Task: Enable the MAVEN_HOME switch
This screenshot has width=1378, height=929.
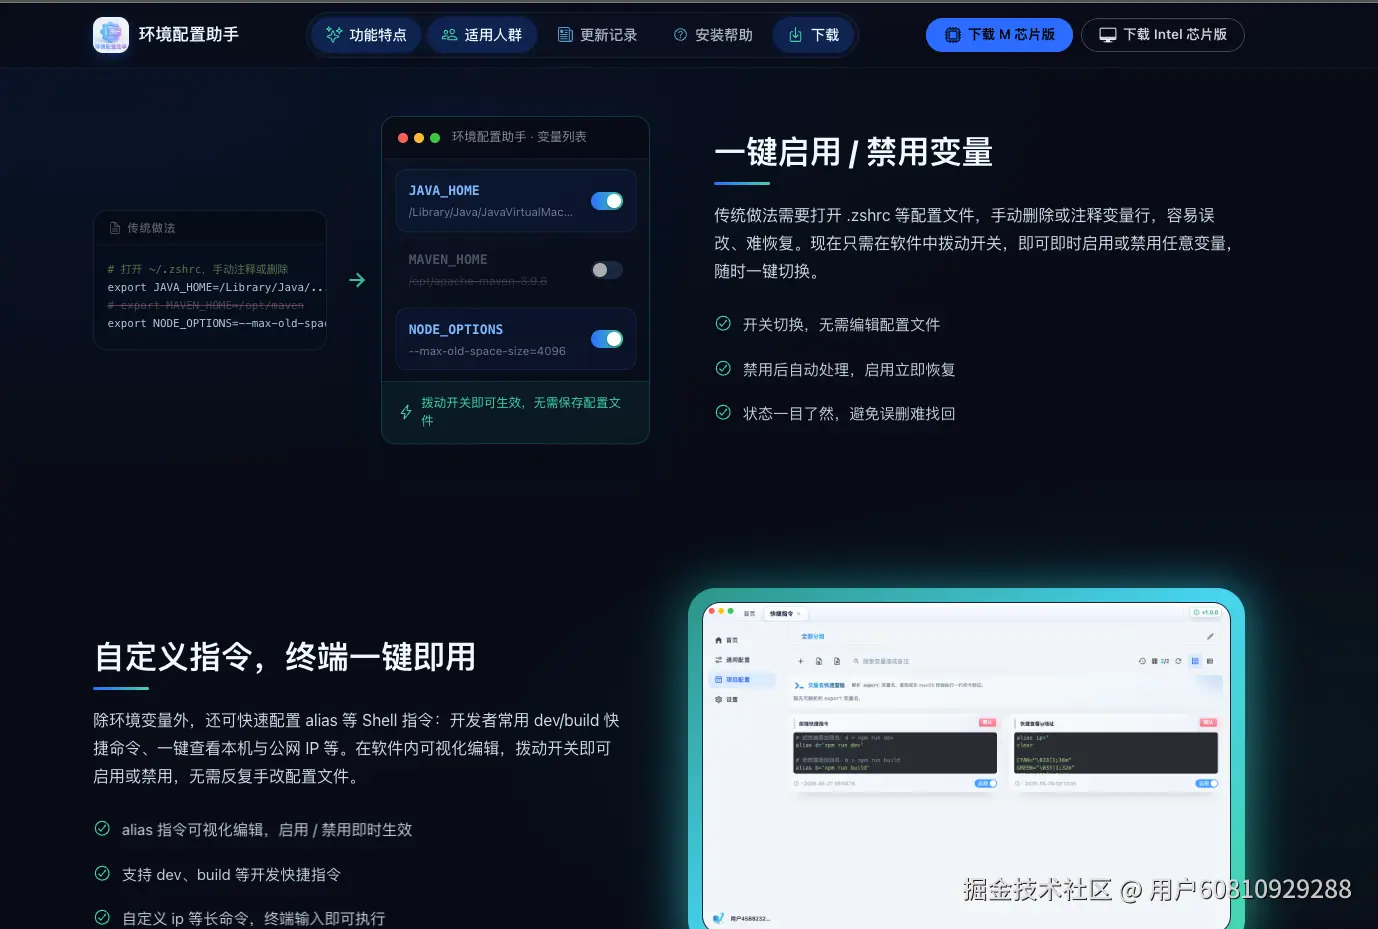Action: point(607,270)
